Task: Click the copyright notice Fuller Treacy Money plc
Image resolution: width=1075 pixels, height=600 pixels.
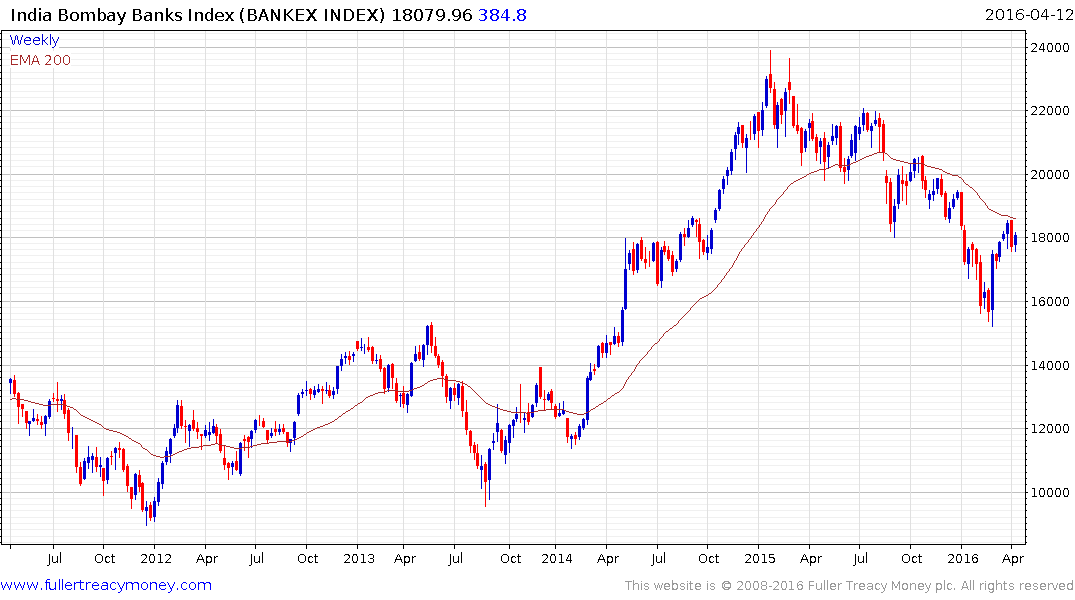Action: tap(849, 586)
